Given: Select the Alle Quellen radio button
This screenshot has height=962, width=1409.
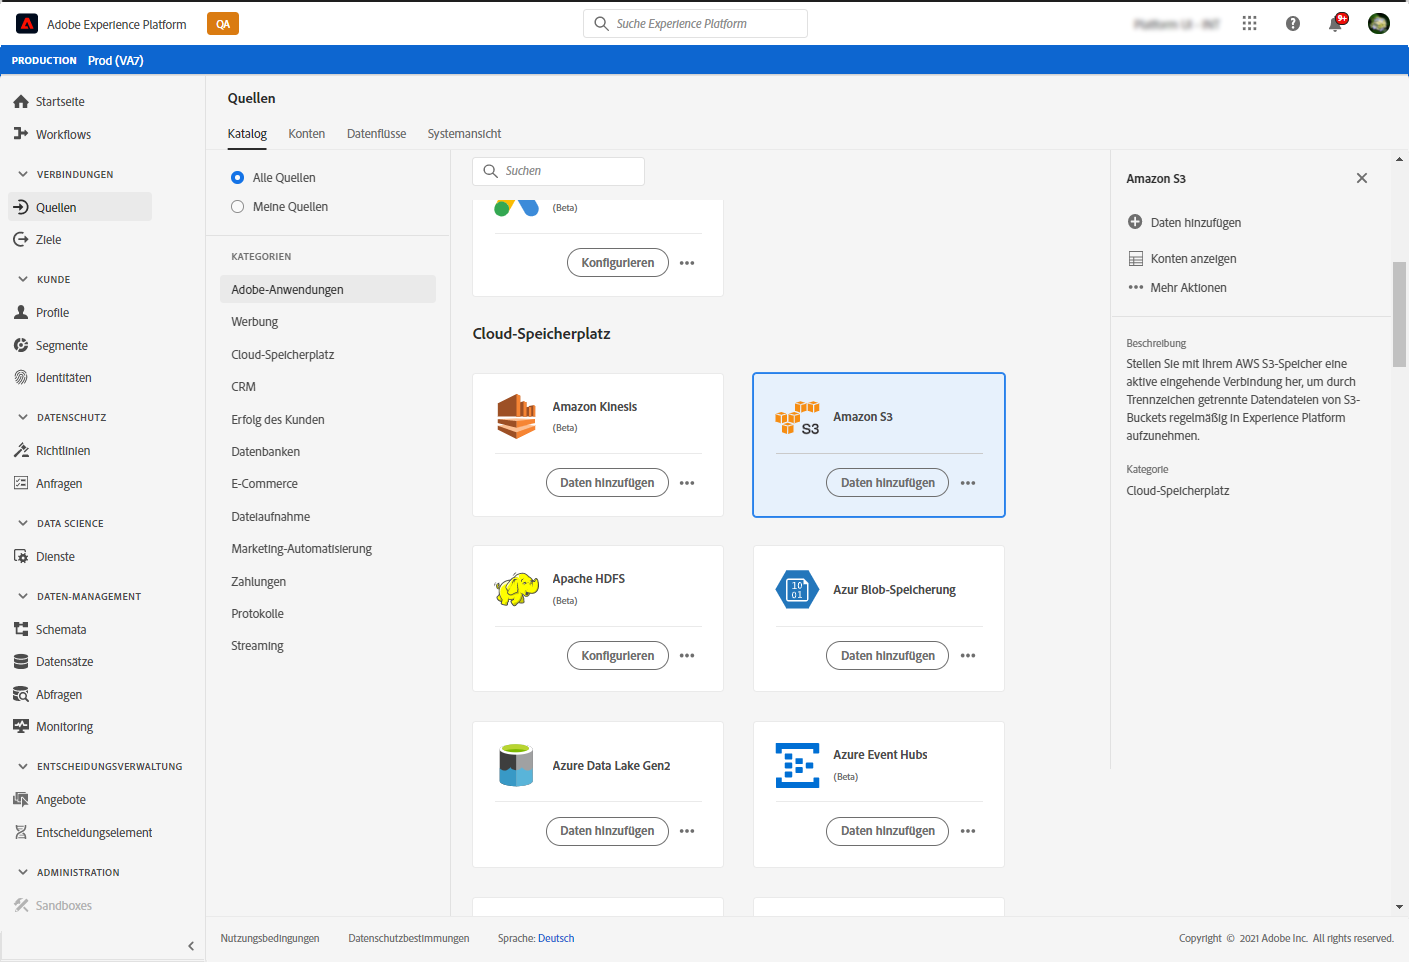Looking at the screenshot, I should pyautogui.click(x=237, y=177).
